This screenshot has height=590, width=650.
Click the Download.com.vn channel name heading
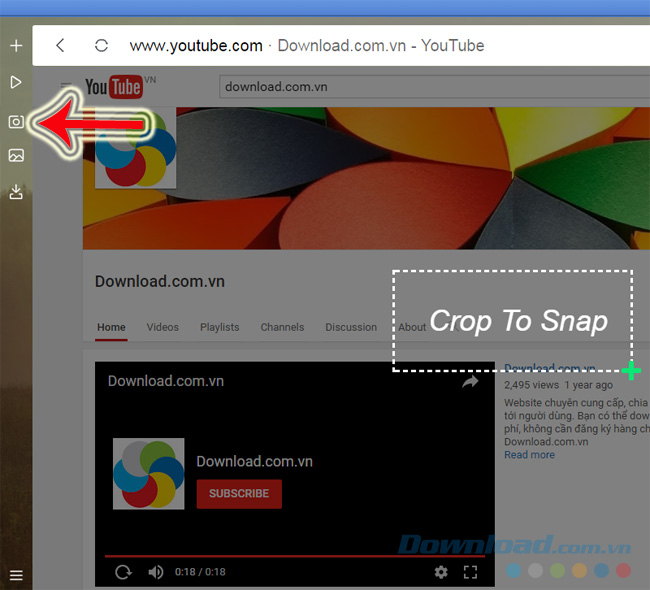(160, 282)
